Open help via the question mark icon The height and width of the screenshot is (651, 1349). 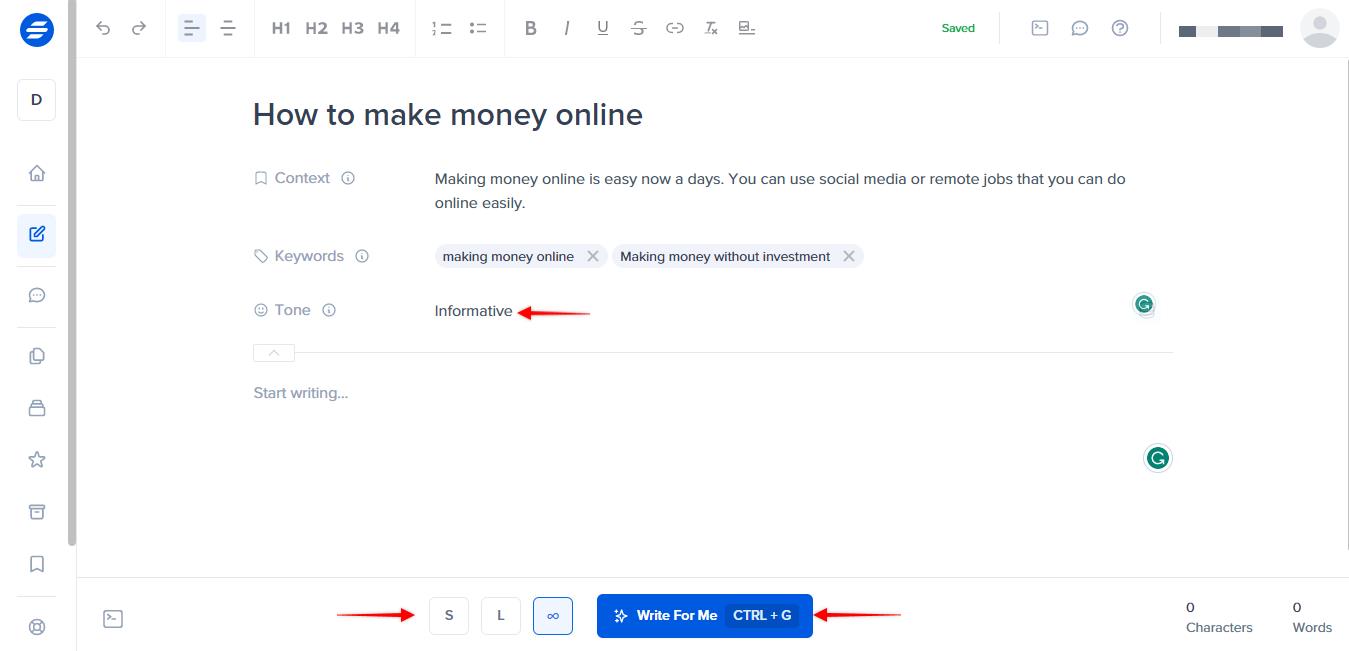pyautogui.click(x=1120, y=28)
